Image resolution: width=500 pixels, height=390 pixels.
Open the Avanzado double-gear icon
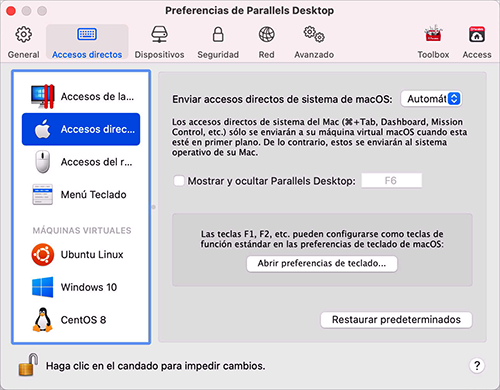tap(314, 34)
